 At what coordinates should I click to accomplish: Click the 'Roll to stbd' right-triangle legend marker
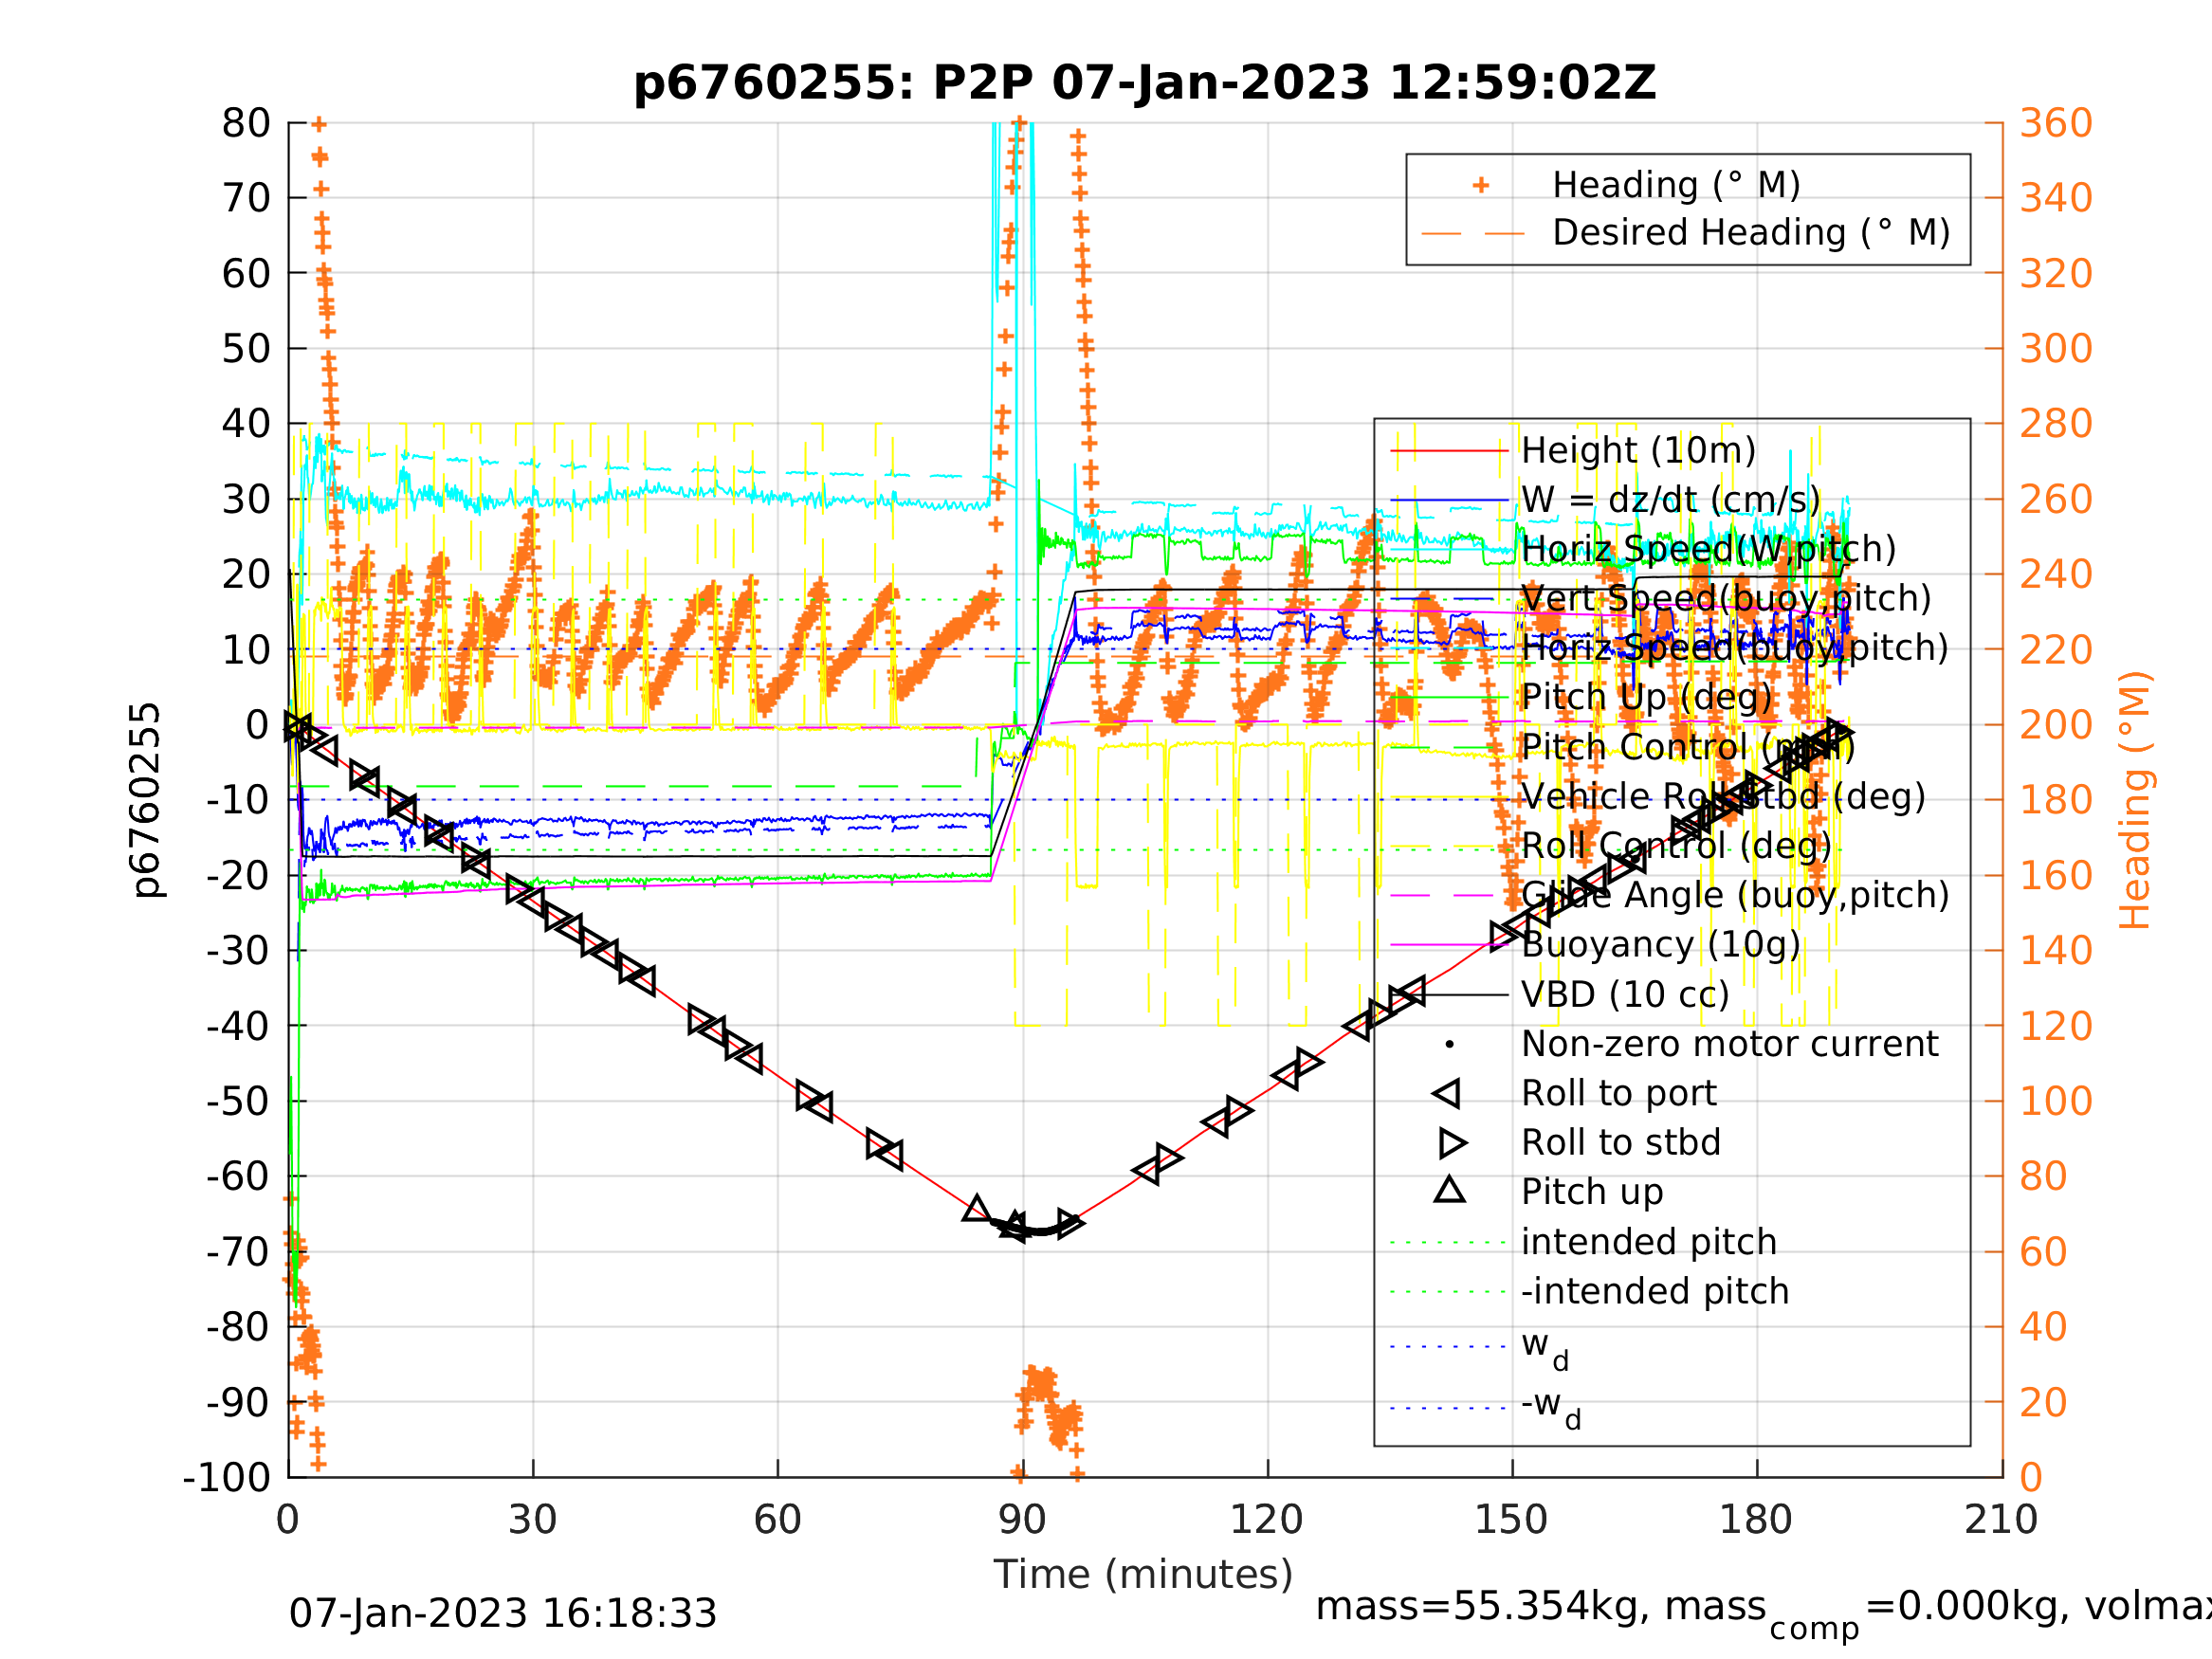[x=1453, y=1143]
